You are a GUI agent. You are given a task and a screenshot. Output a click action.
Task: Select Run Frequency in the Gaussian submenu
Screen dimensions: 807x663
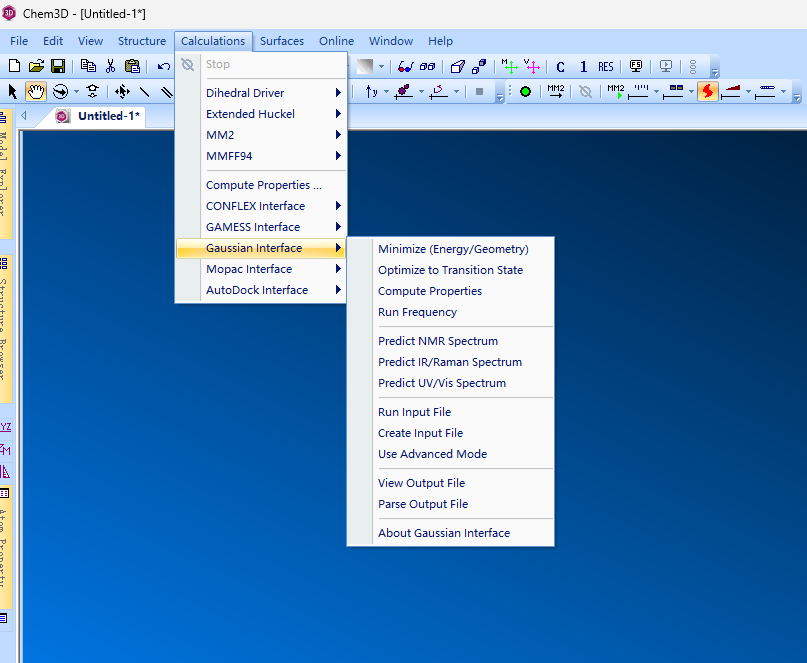(451, 312)
